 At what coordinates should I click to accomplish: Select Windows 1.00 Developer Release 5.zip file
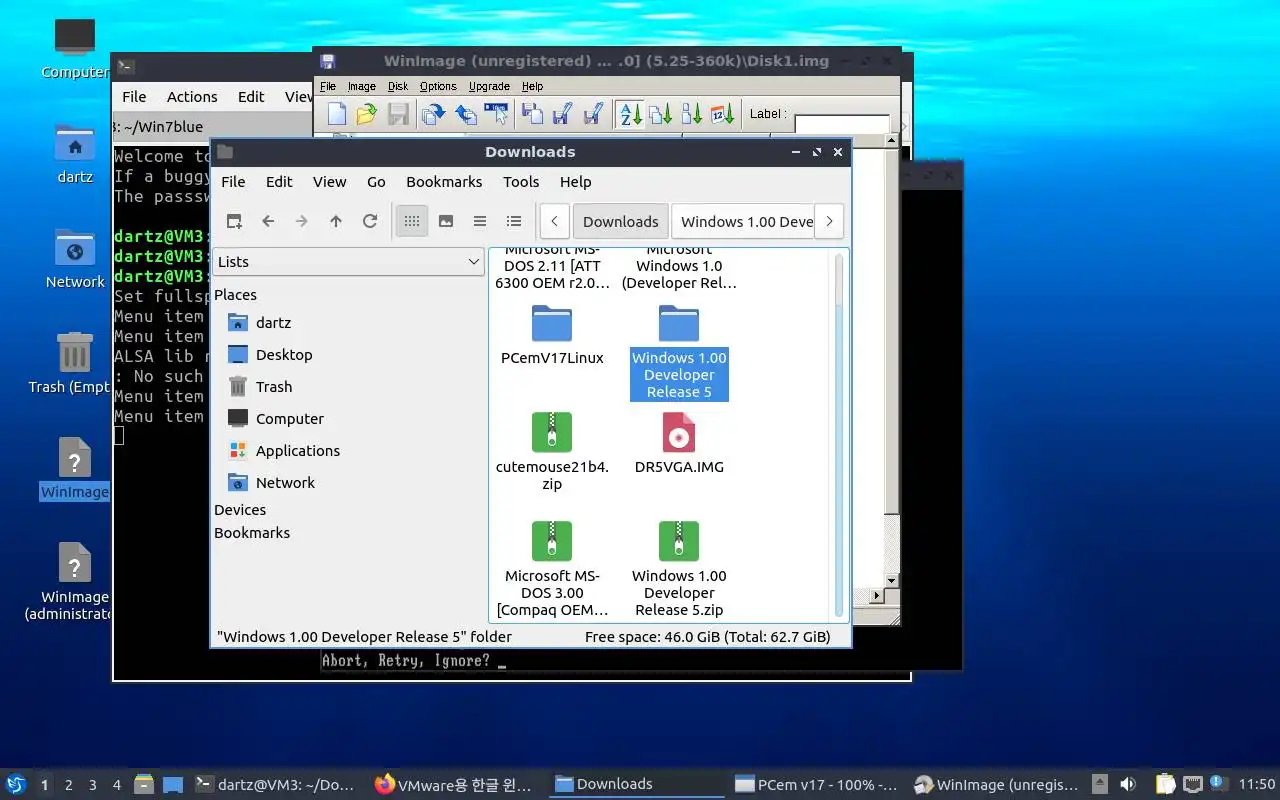coord(679,569)
